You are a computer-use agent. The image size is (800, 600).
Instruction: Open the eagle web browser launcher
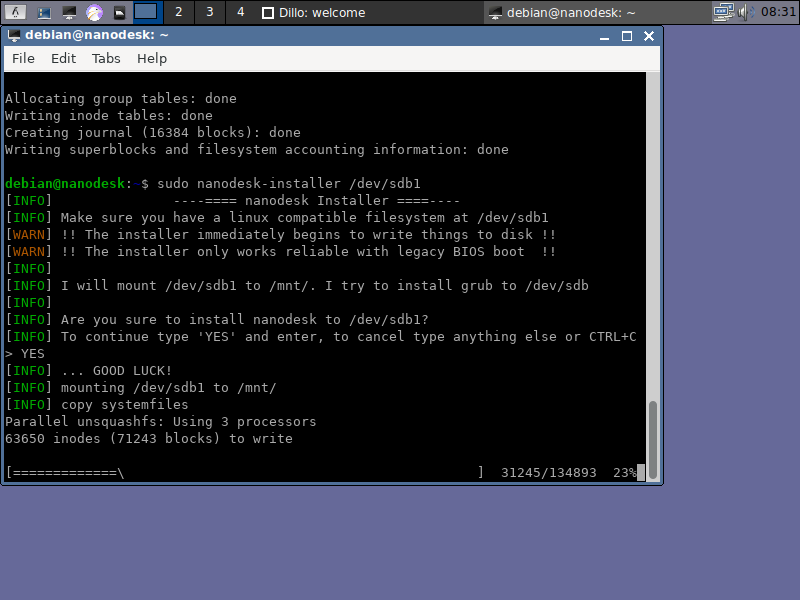pyautogui.click(x=94, y=12)
